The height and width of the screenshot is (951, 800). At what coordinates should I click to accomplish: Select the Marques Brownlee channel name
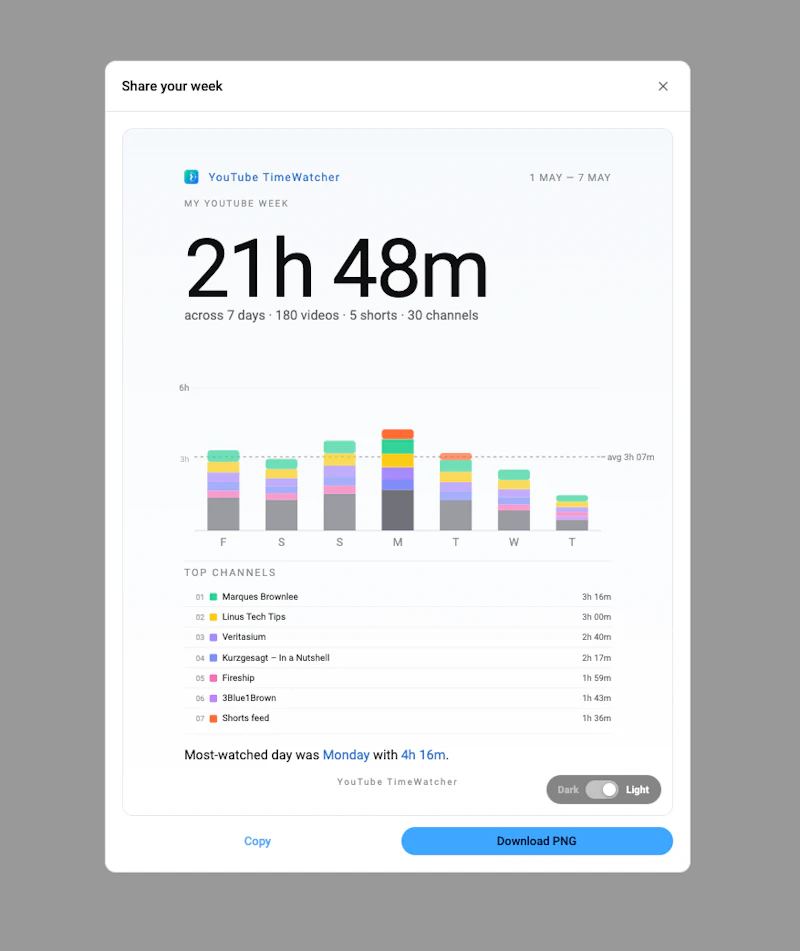pos(260,597)
